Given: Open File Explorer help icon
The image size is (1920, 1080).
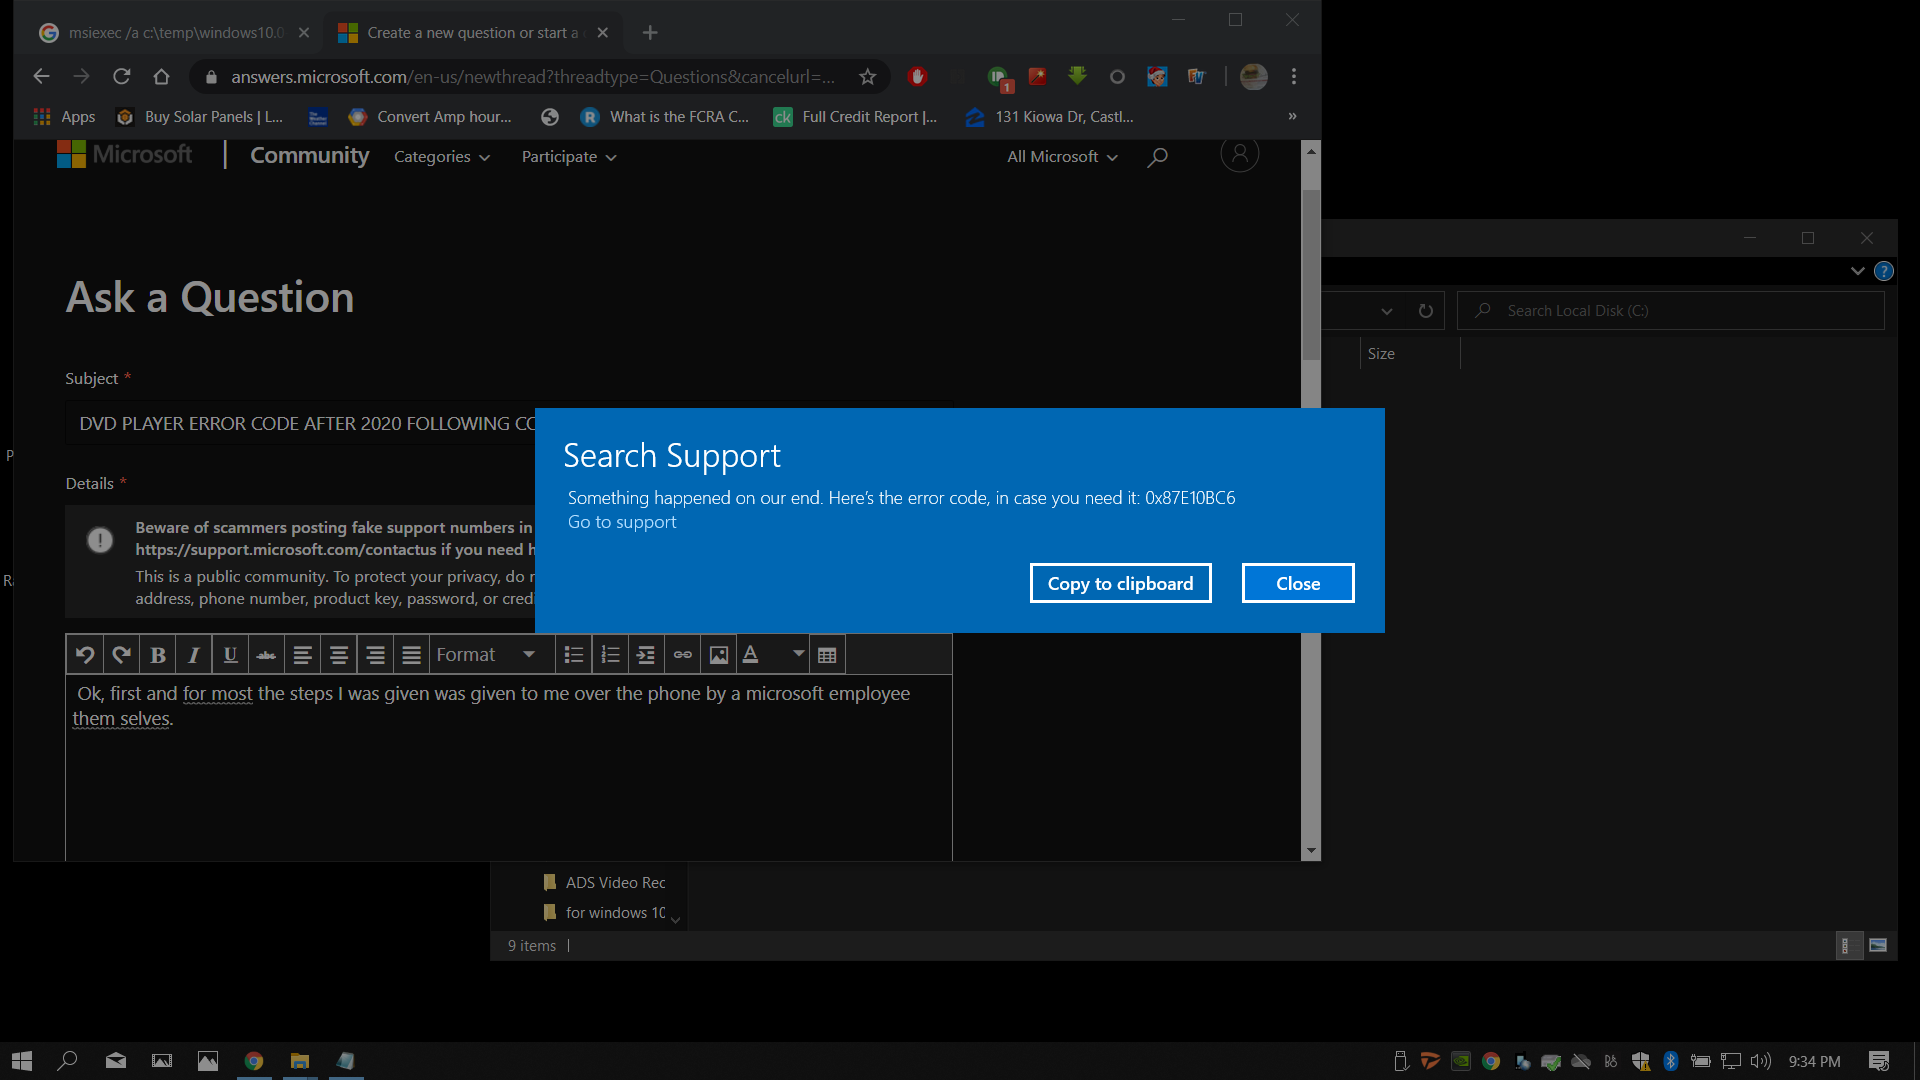Looking at the screenshot, I should (x=1884, y=271).
